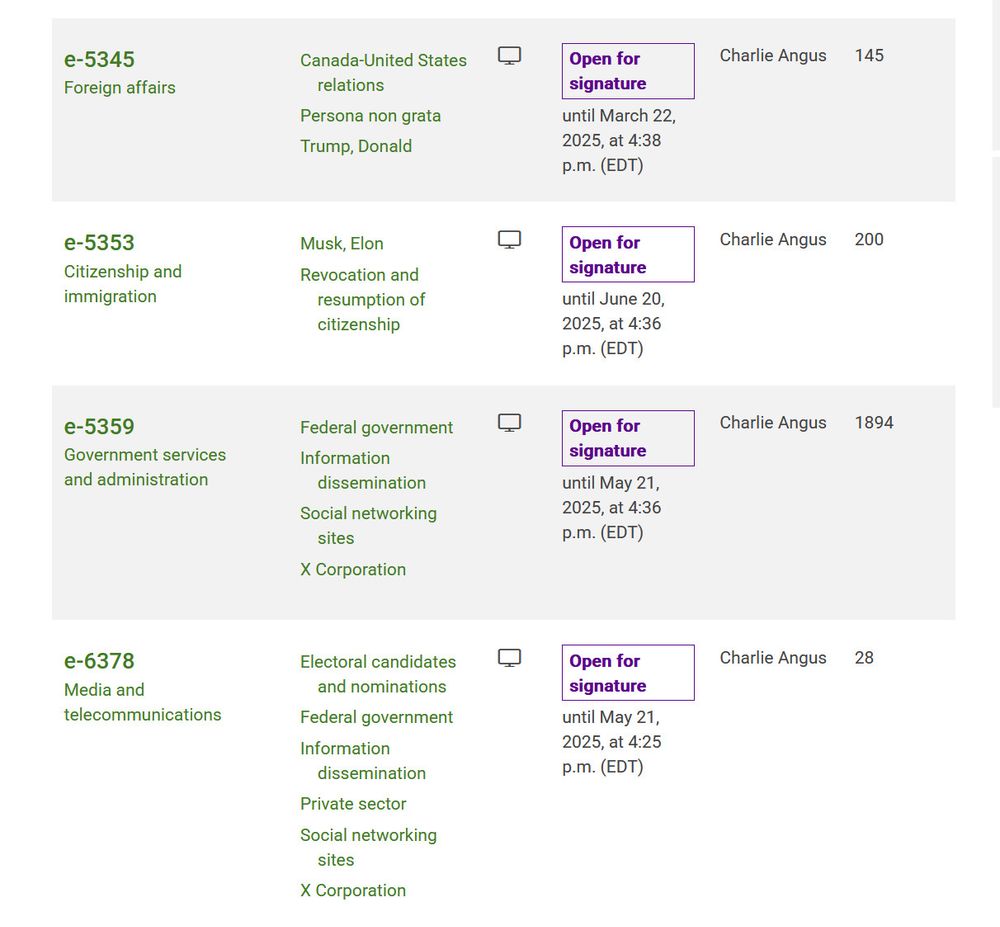Viewport: 1000px width, 927px height.
Task: Click the Persona non grata keyword
Action: coord(371,115)
